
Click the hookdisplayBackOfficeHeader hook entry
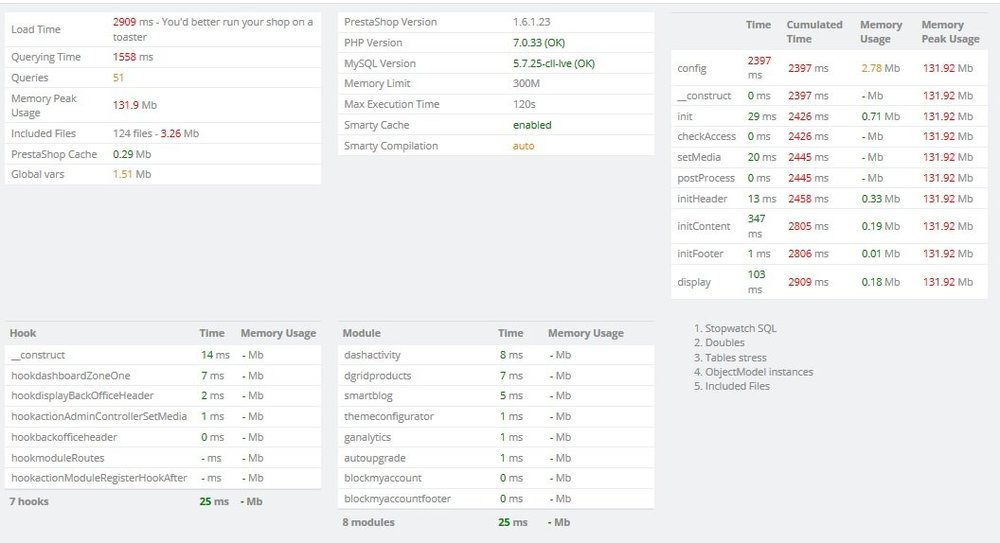[82, 396]
